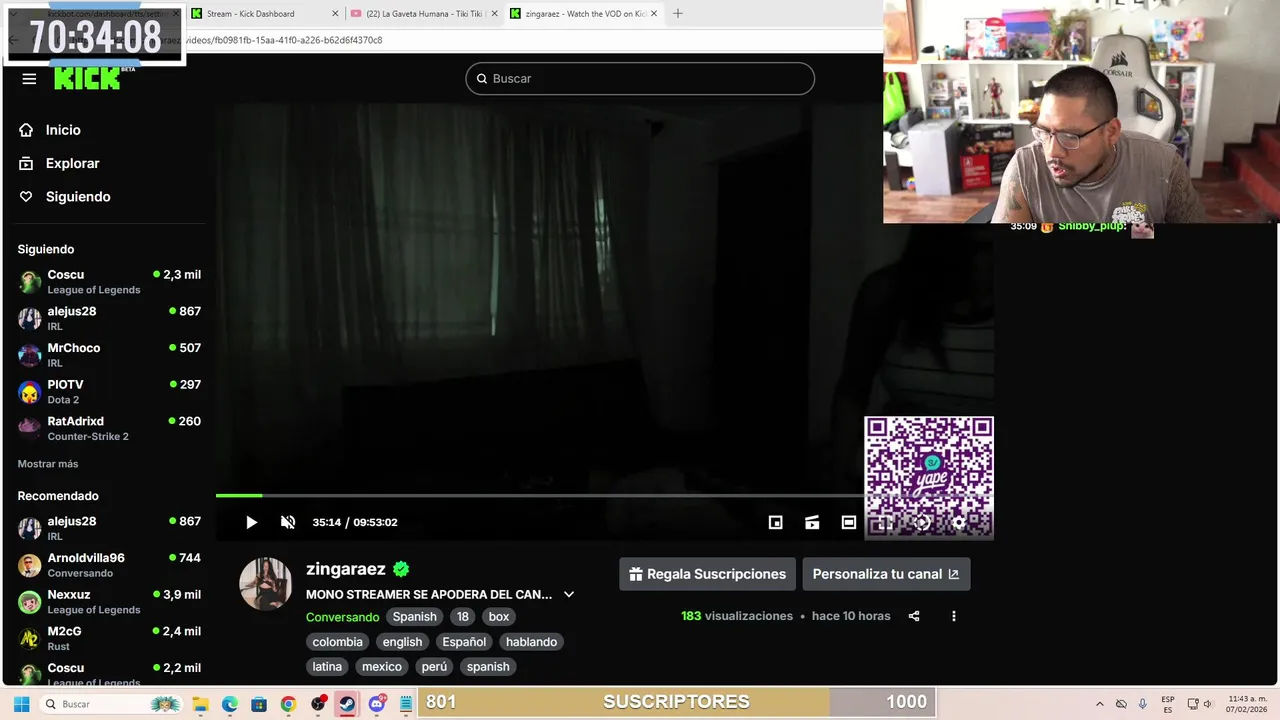This screenshot has width=1280, height=720.
Task: Expand list with Mostrar más
Action: click(48, 464)
